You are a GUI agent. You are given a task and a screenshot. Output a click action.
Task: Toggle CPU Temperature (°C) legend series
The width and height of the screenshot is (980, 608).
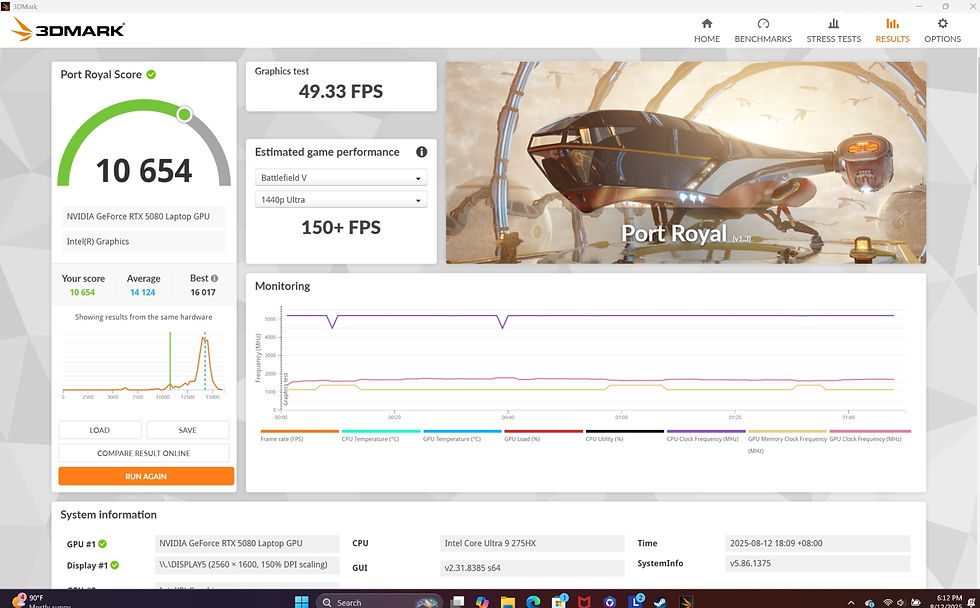(x=381, y=436)
